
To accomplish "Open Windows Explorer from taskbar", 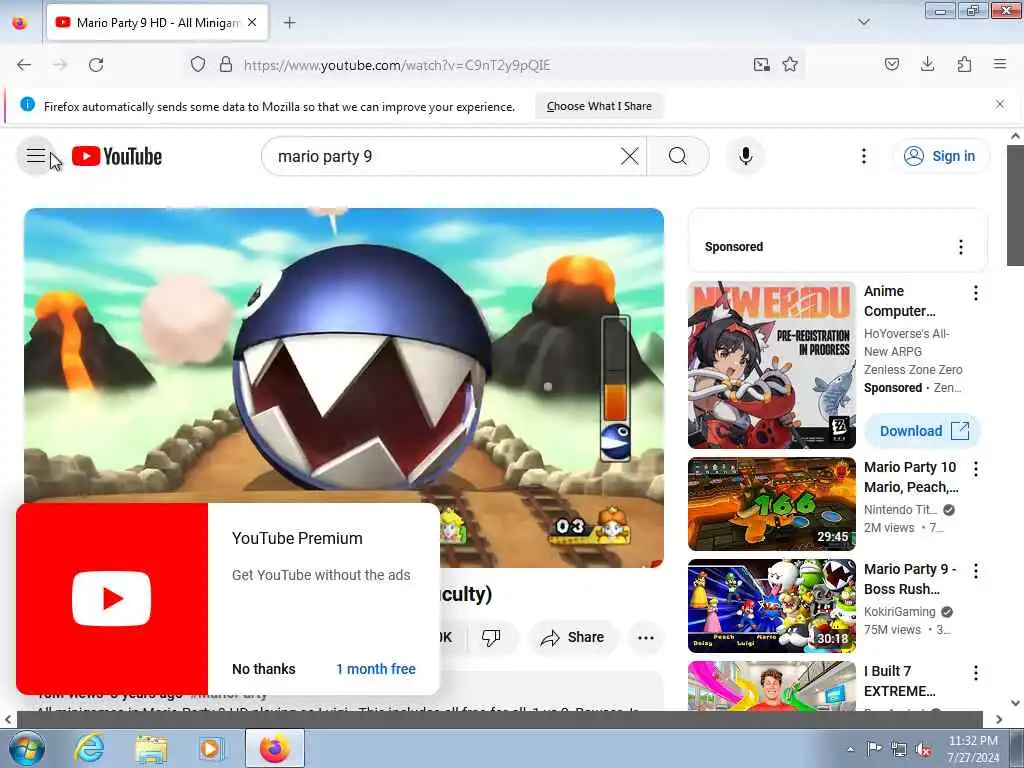I will (151, 748).
